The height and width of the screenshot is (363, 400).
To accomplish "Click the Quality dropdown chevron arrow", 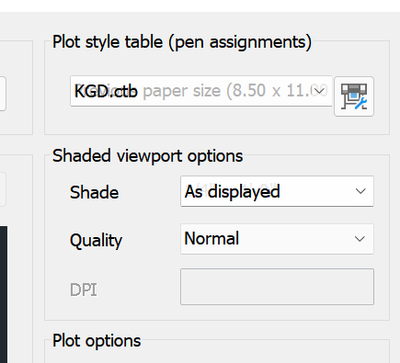I will pos(360,239).
